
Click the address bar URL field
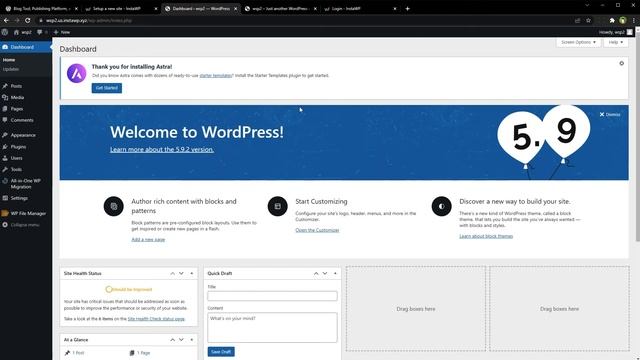(x=302, y=20)
